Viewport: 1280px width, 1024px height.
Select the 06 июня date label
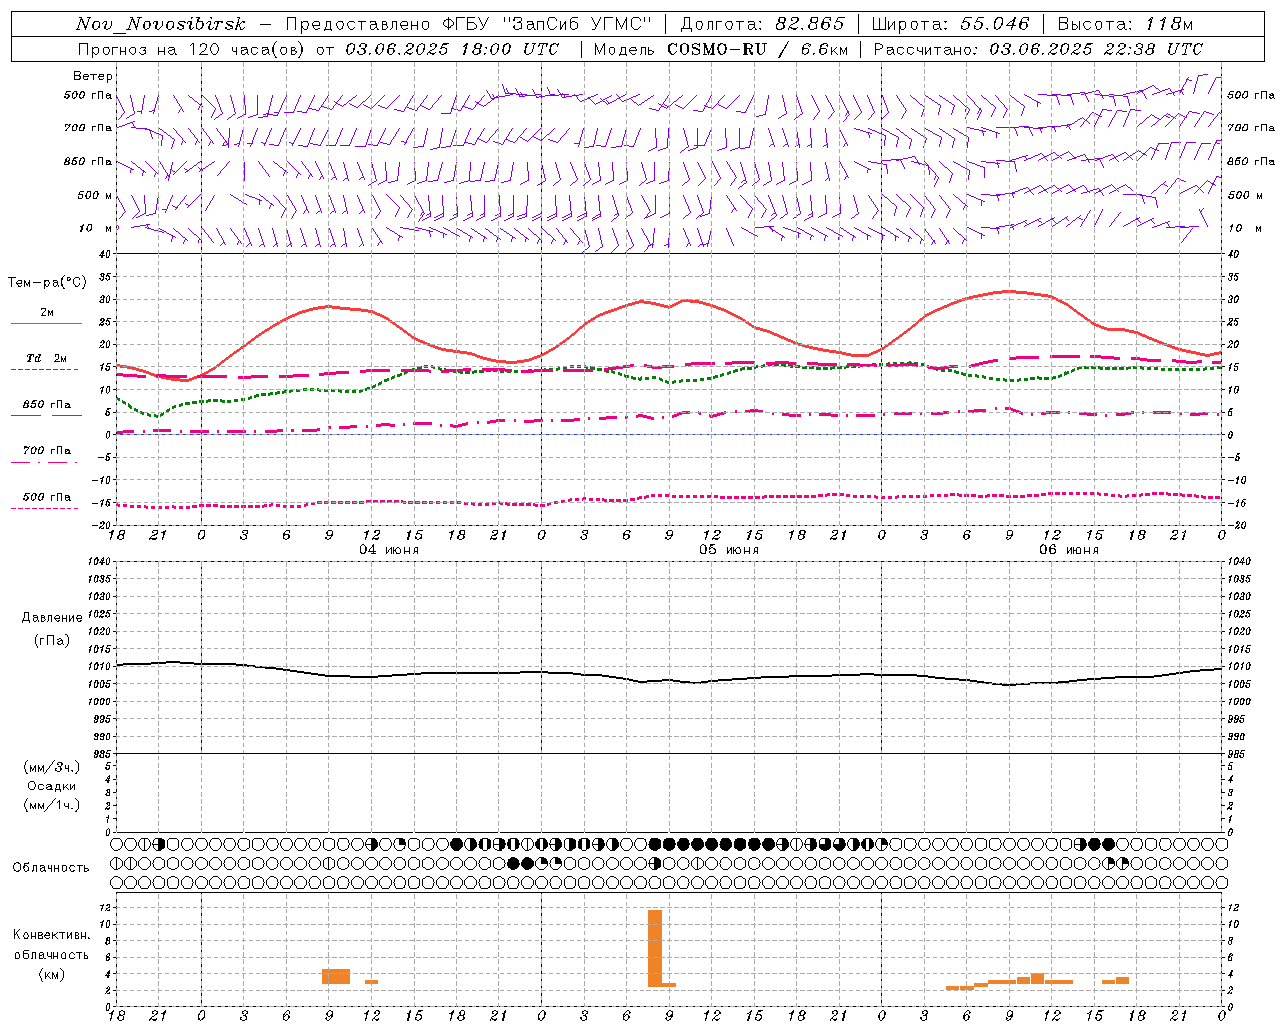(1069, 550)
